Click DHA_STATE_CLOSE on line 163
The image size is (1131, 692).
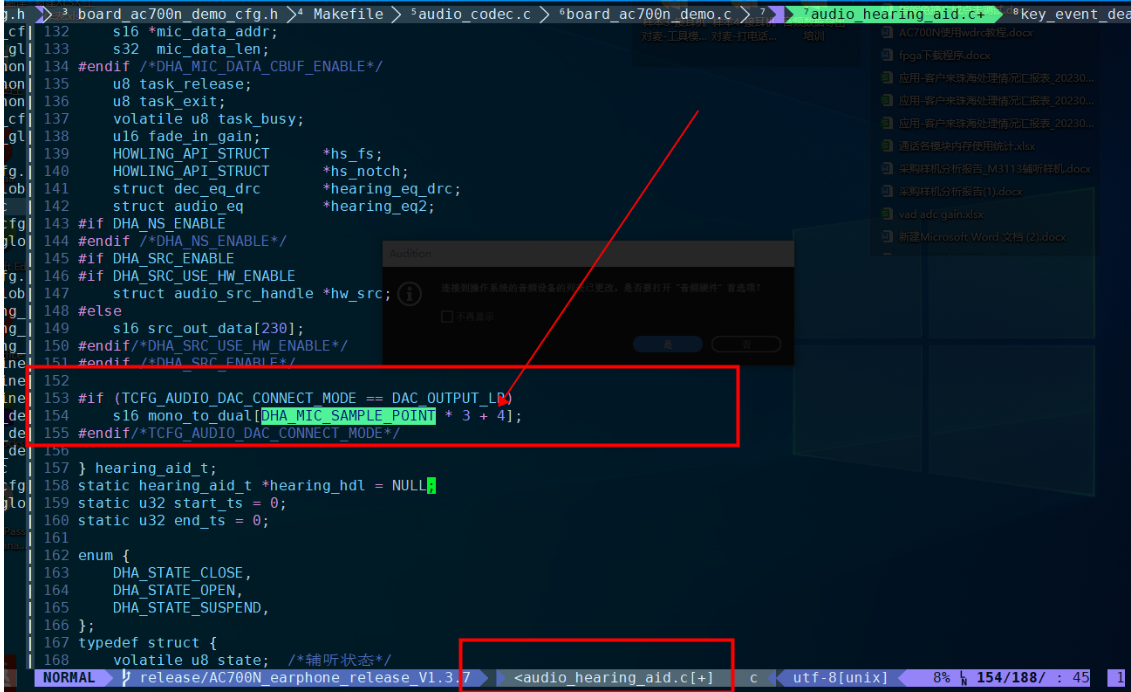click(x=178, y=573)
